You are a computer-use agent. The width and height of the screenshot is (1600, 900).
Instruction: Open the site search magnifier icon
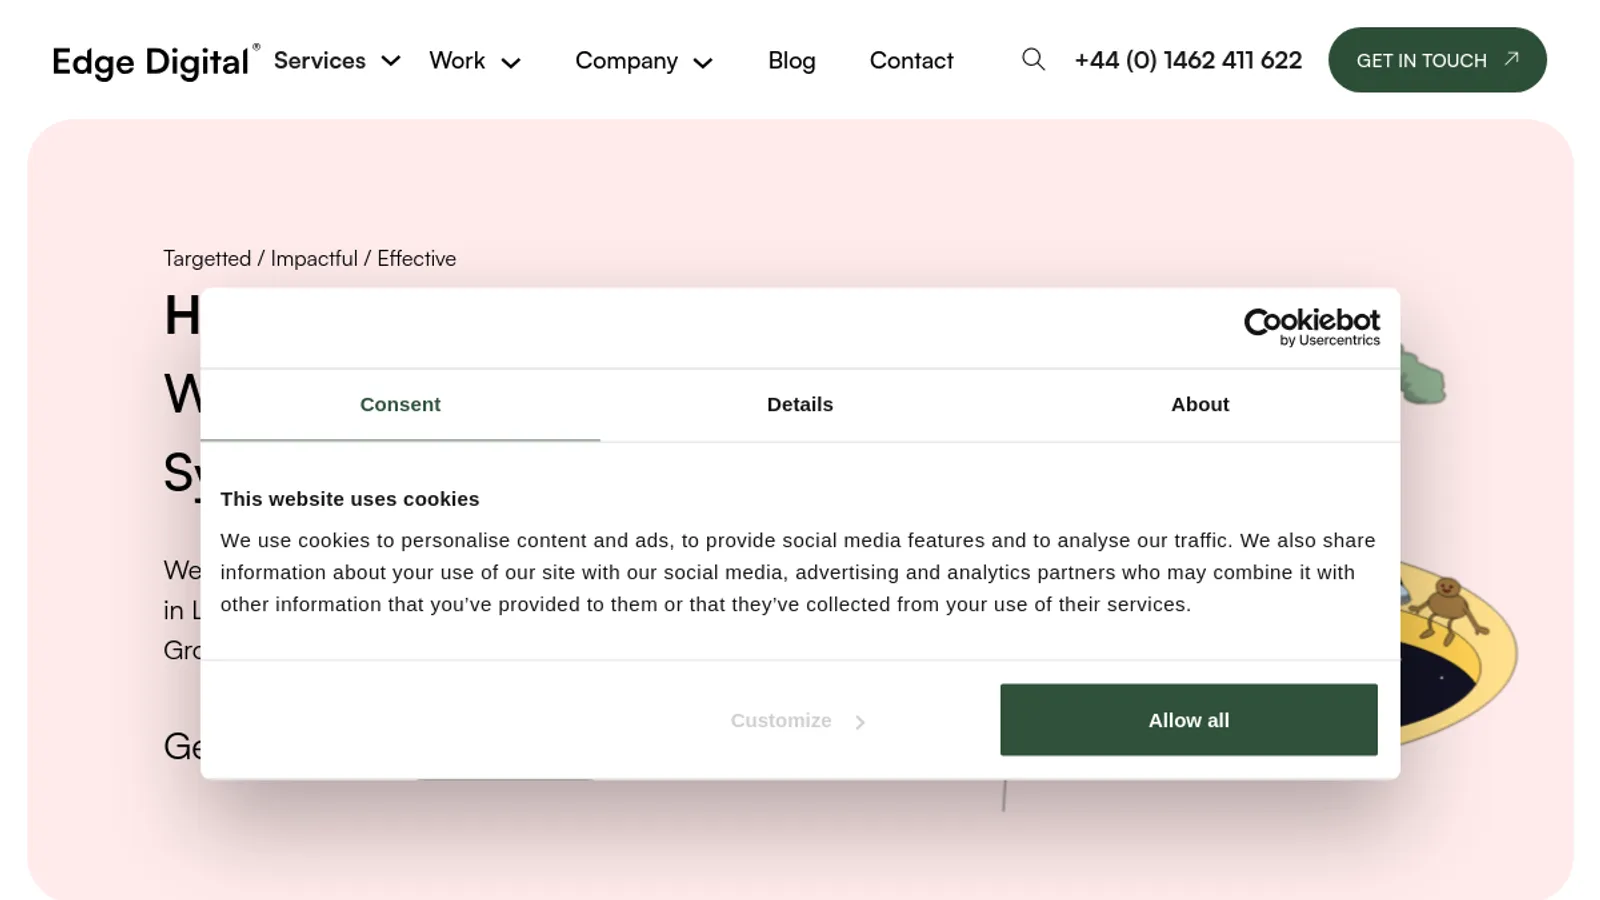coord(1033,60)
